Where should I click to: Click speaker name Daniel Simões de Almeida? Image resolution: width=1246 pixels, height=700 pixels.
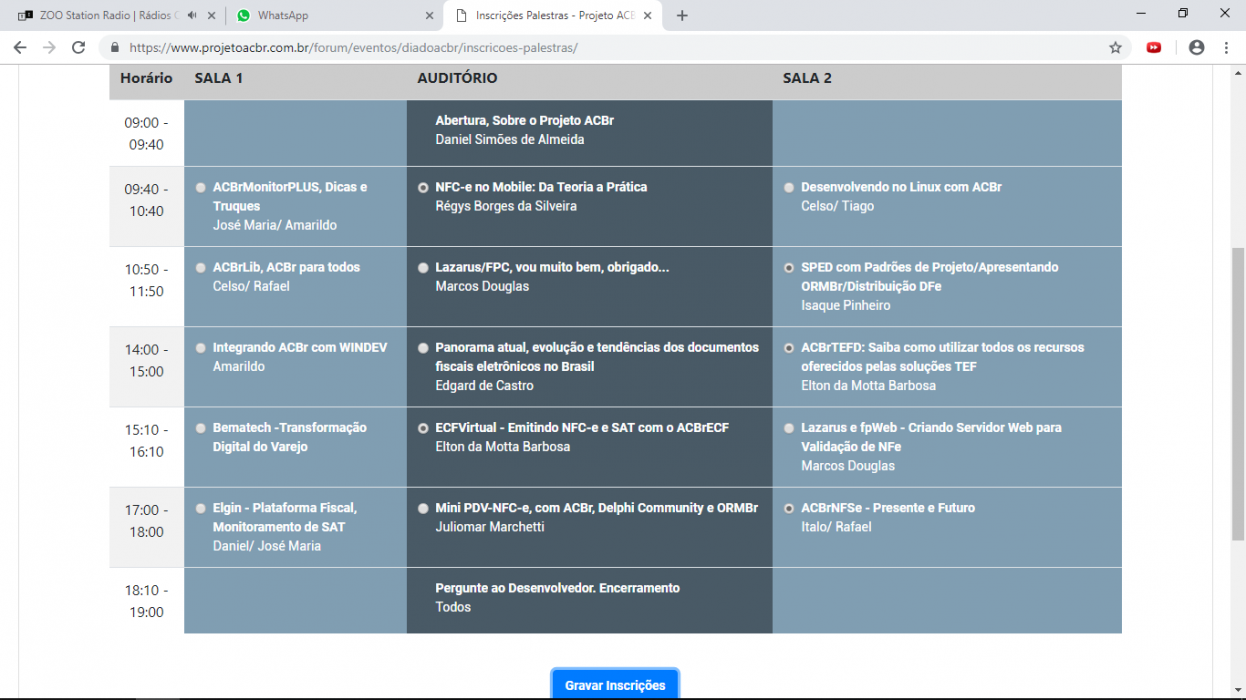click(510, 140)
